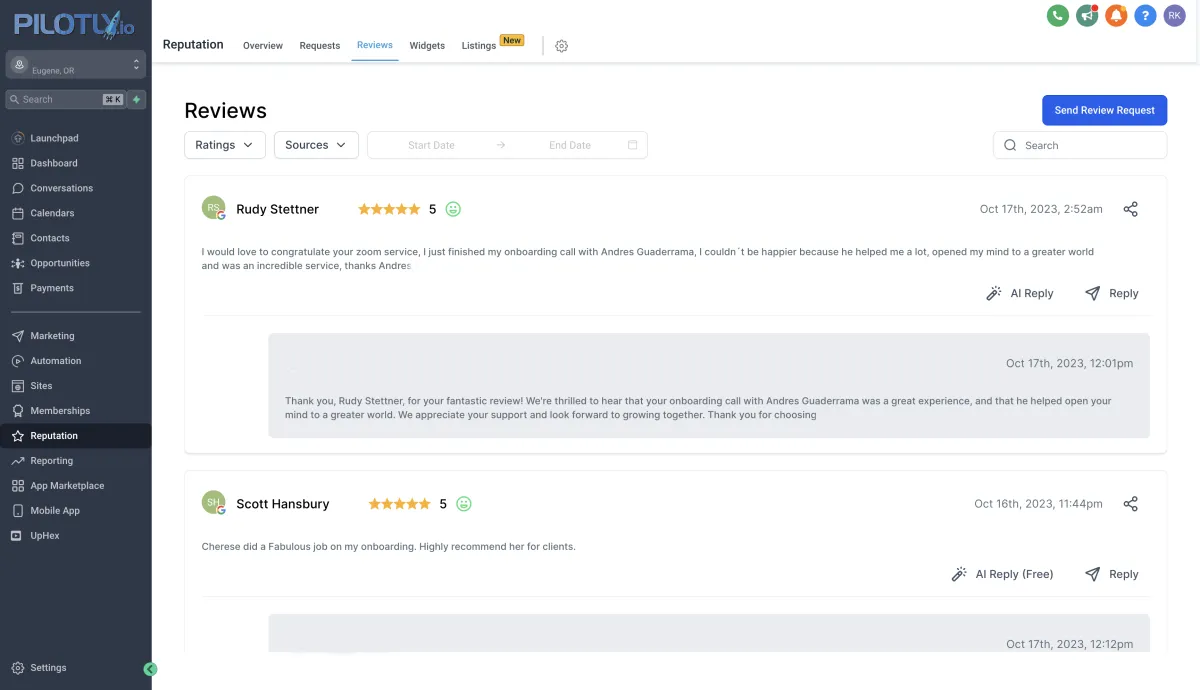Click the Send Review Request button
Viewport: 1200px width, 690px height.
coord(1104,110)
